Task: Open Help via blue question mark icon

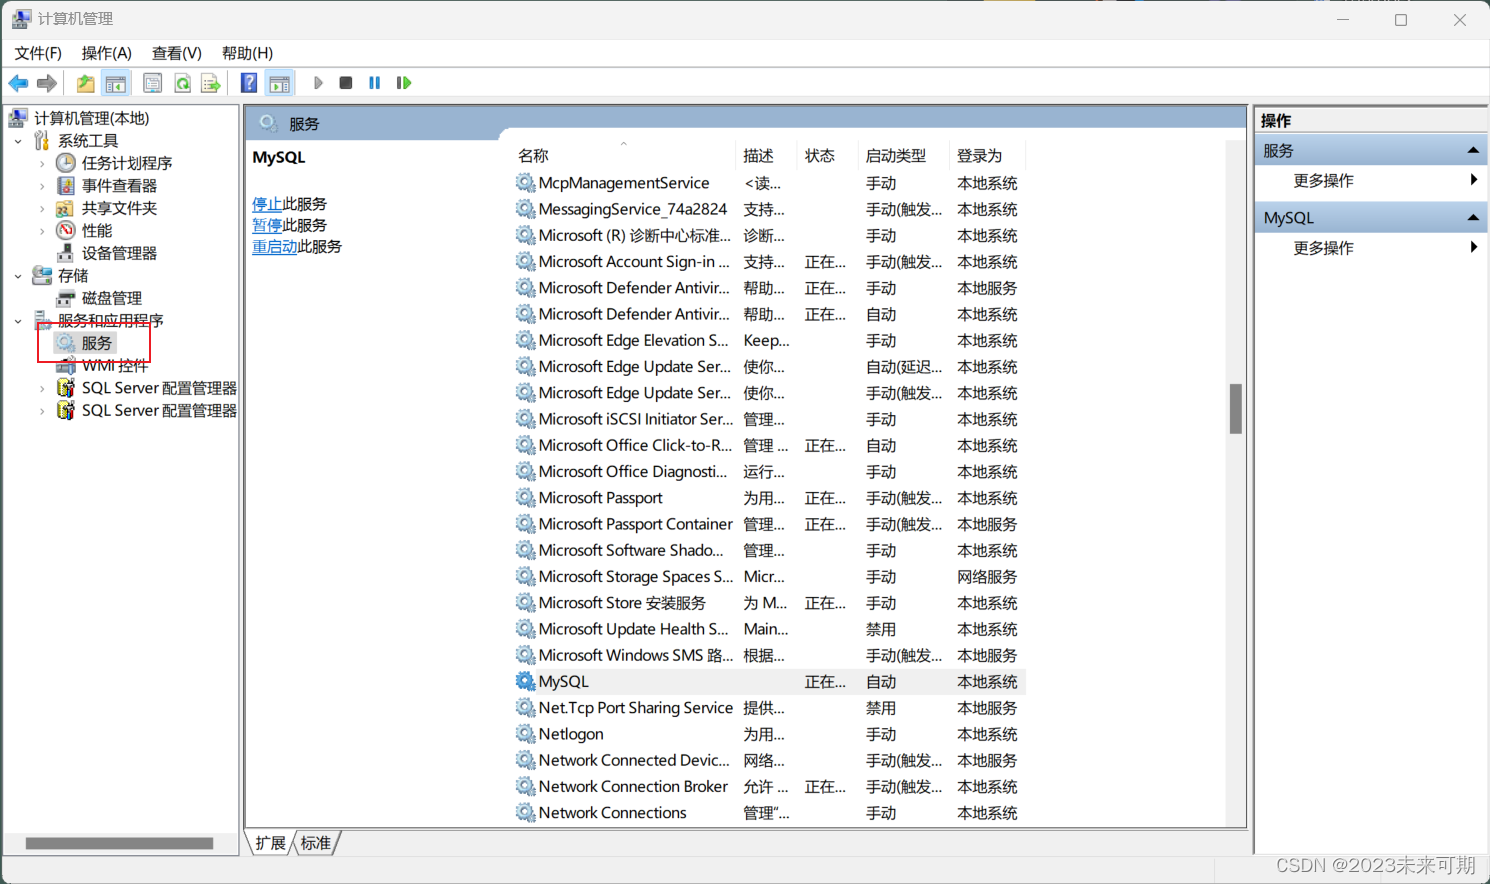Action: click(x=249, y=83)
